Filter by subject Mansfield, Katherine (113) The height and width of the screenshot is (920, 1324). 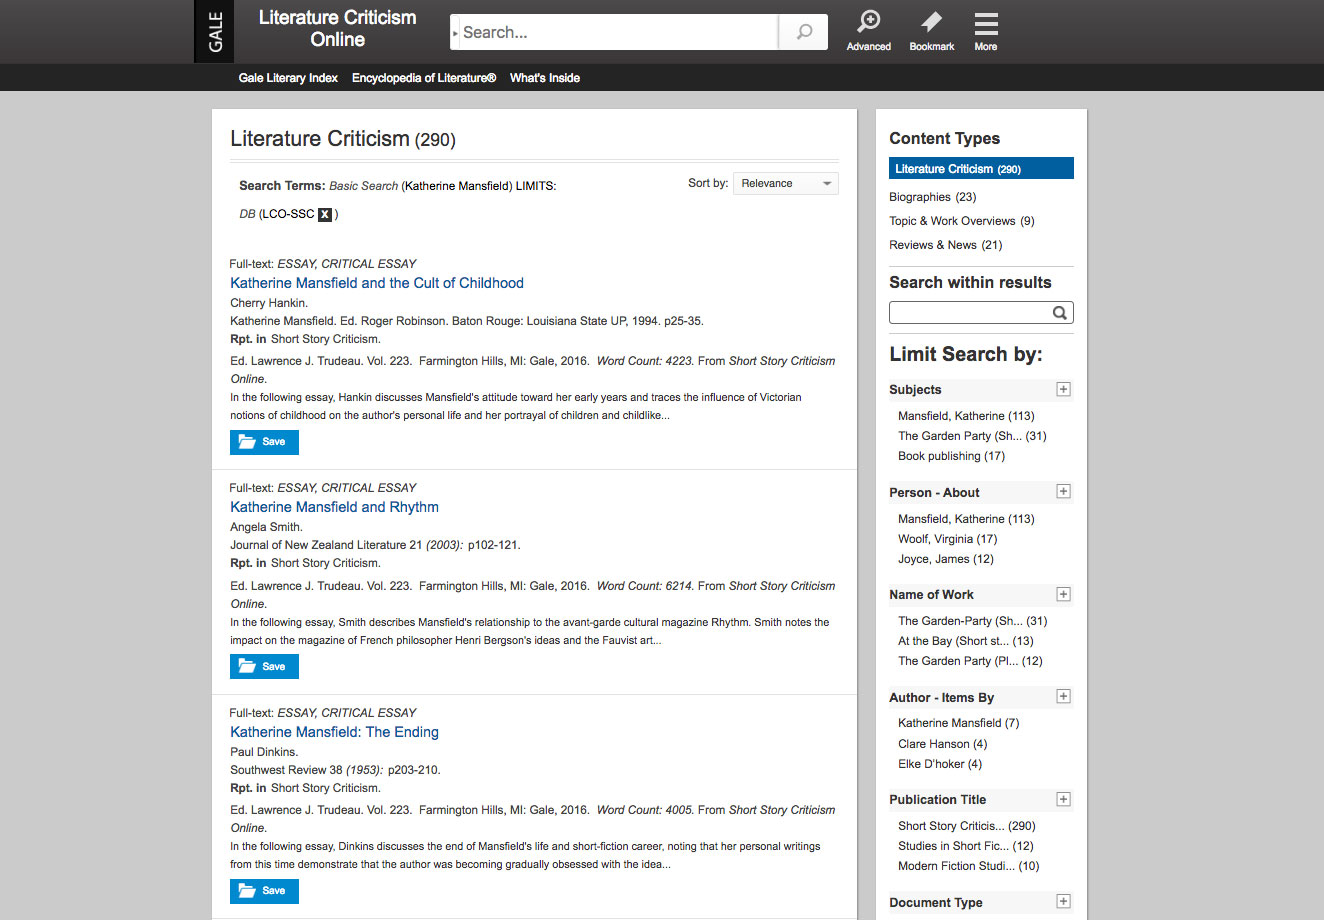(x=966, y=416)
